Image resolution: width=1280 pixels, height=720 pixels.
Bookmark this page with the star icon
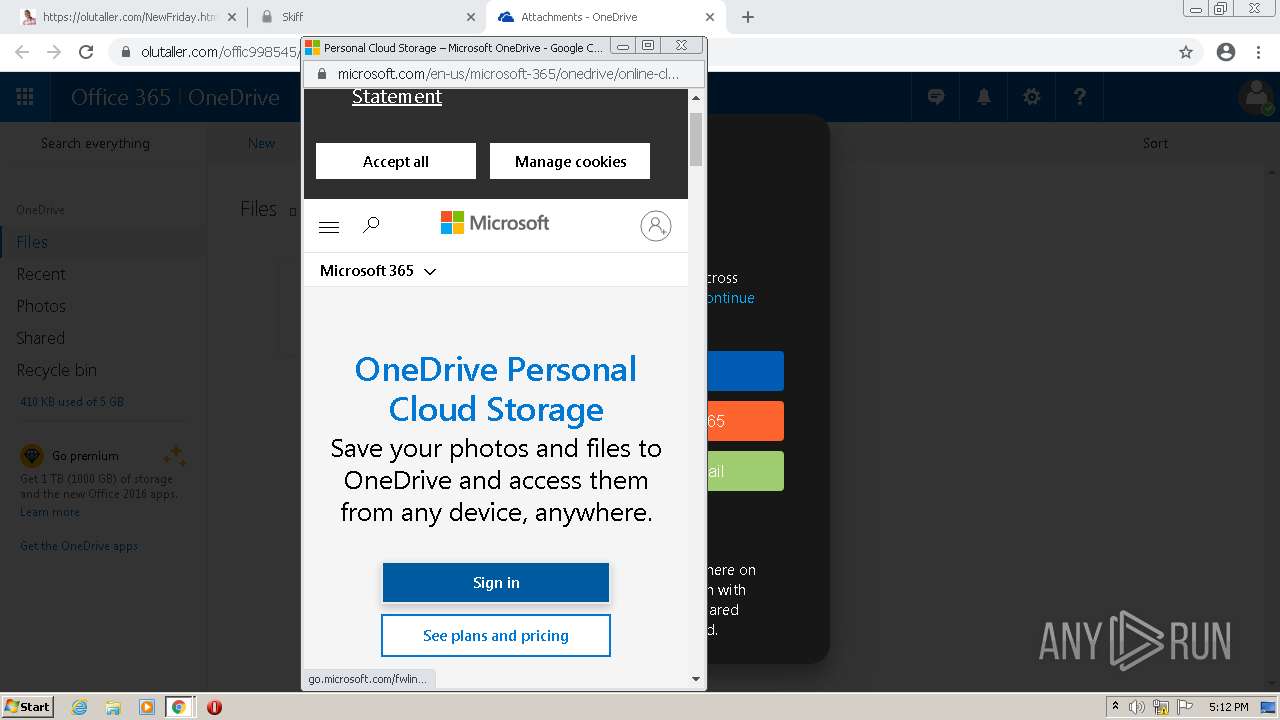(x=1186, y=52)
